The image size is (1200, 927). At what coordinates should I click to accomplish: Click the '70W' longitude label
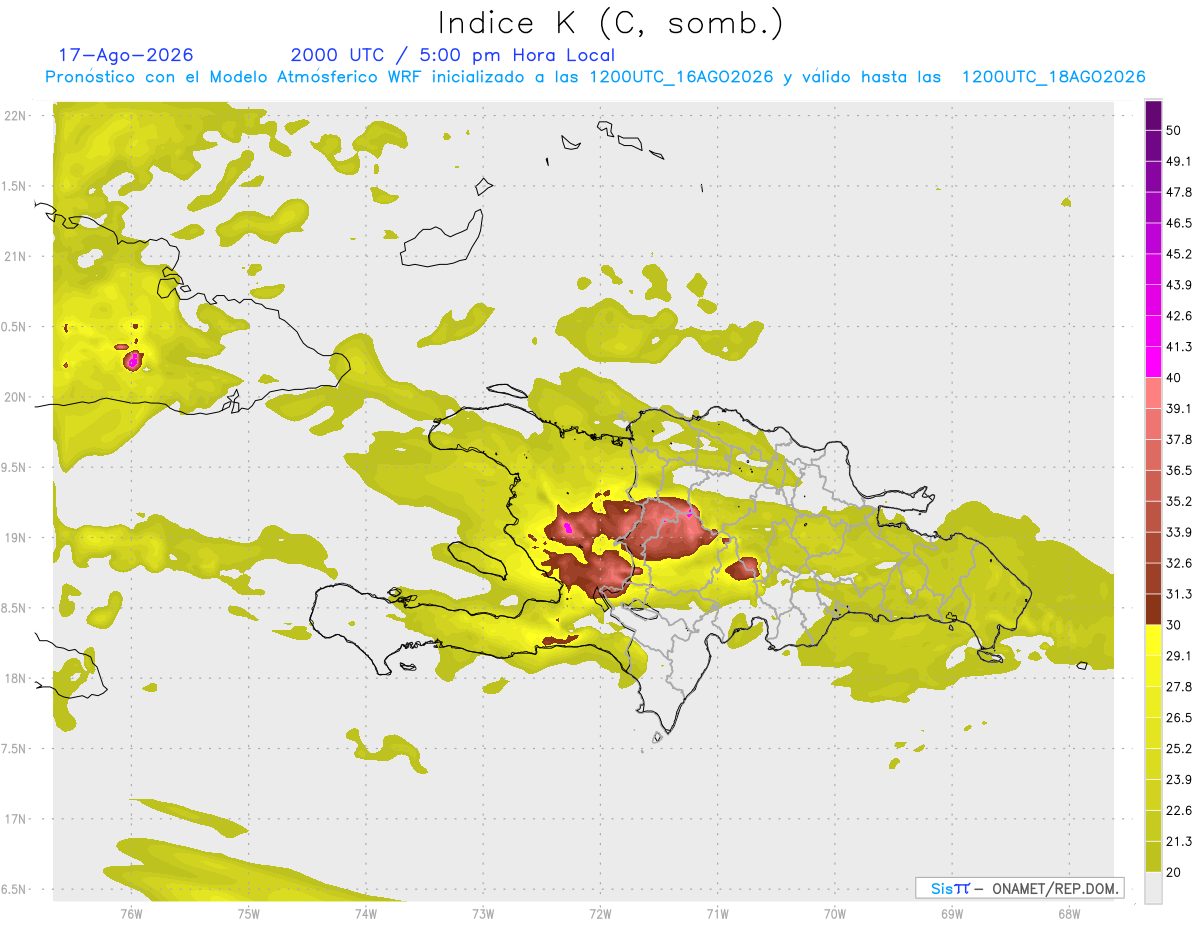coord(835,913)
